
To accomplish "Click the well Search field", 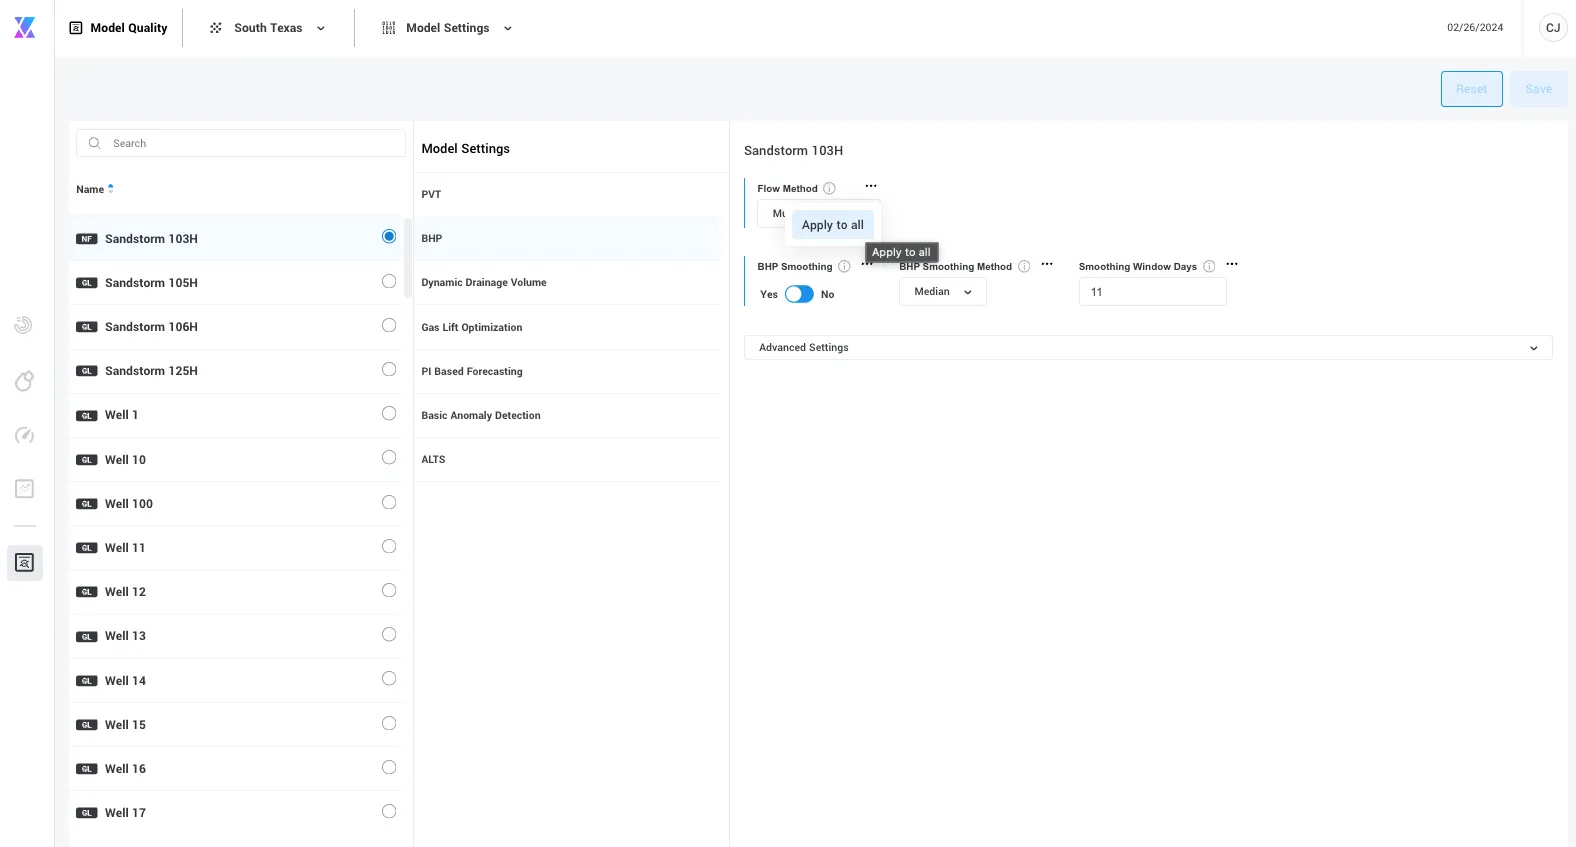I will [241, 143].
